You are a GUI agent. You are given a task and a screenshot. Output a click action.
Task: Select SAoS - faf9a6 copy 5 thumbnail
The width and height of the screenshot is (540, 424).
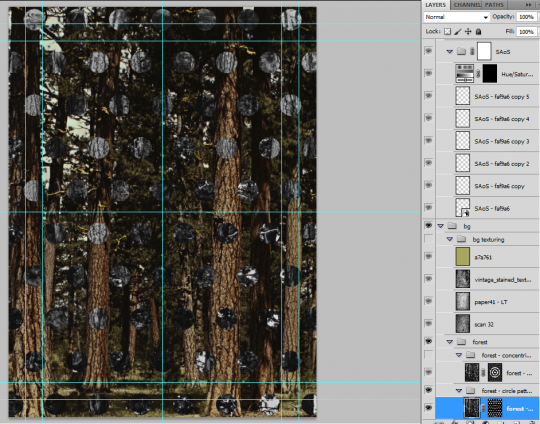(463, 96)
